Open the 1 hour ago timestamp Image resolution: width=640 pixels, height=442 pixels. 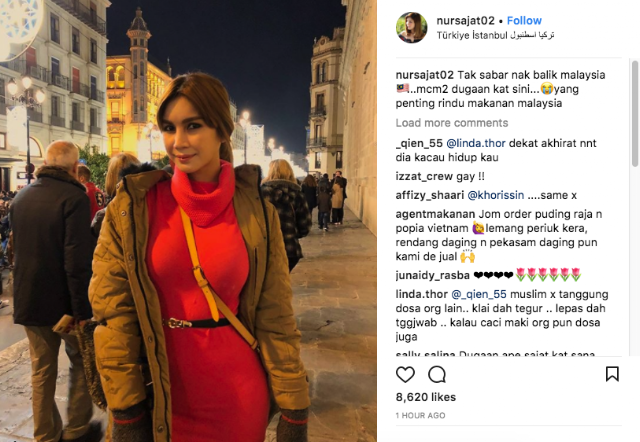(420, 415)
